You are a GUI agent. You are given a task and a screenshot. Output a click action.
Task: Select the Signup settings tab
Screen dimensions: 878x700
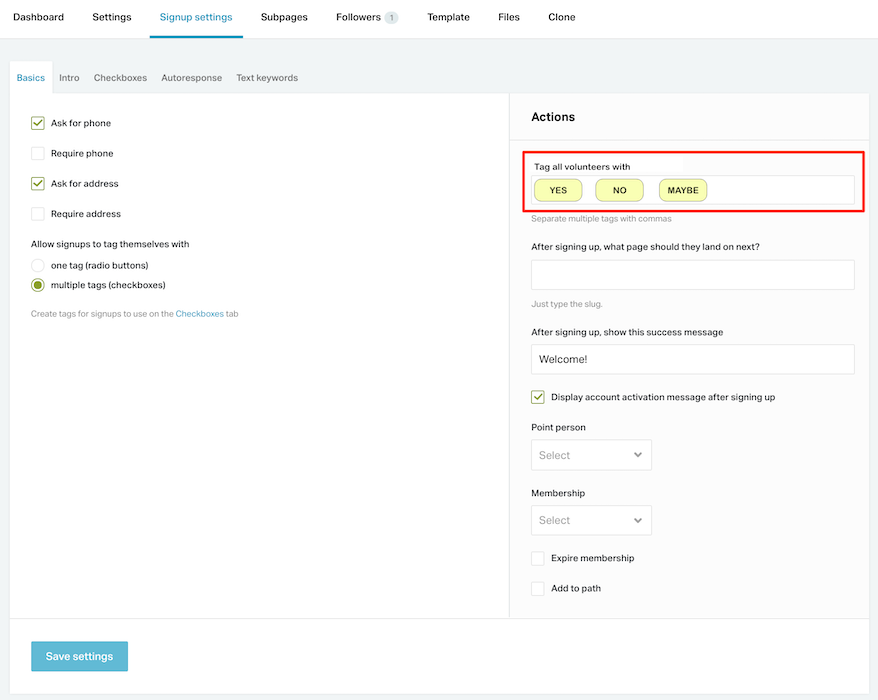[x=196, y=17]
